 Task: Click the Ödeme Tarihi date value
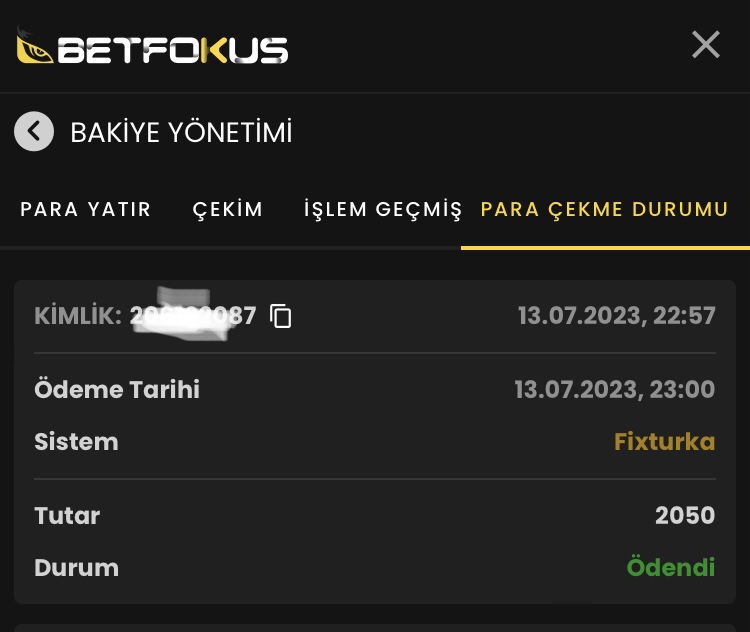615,389
